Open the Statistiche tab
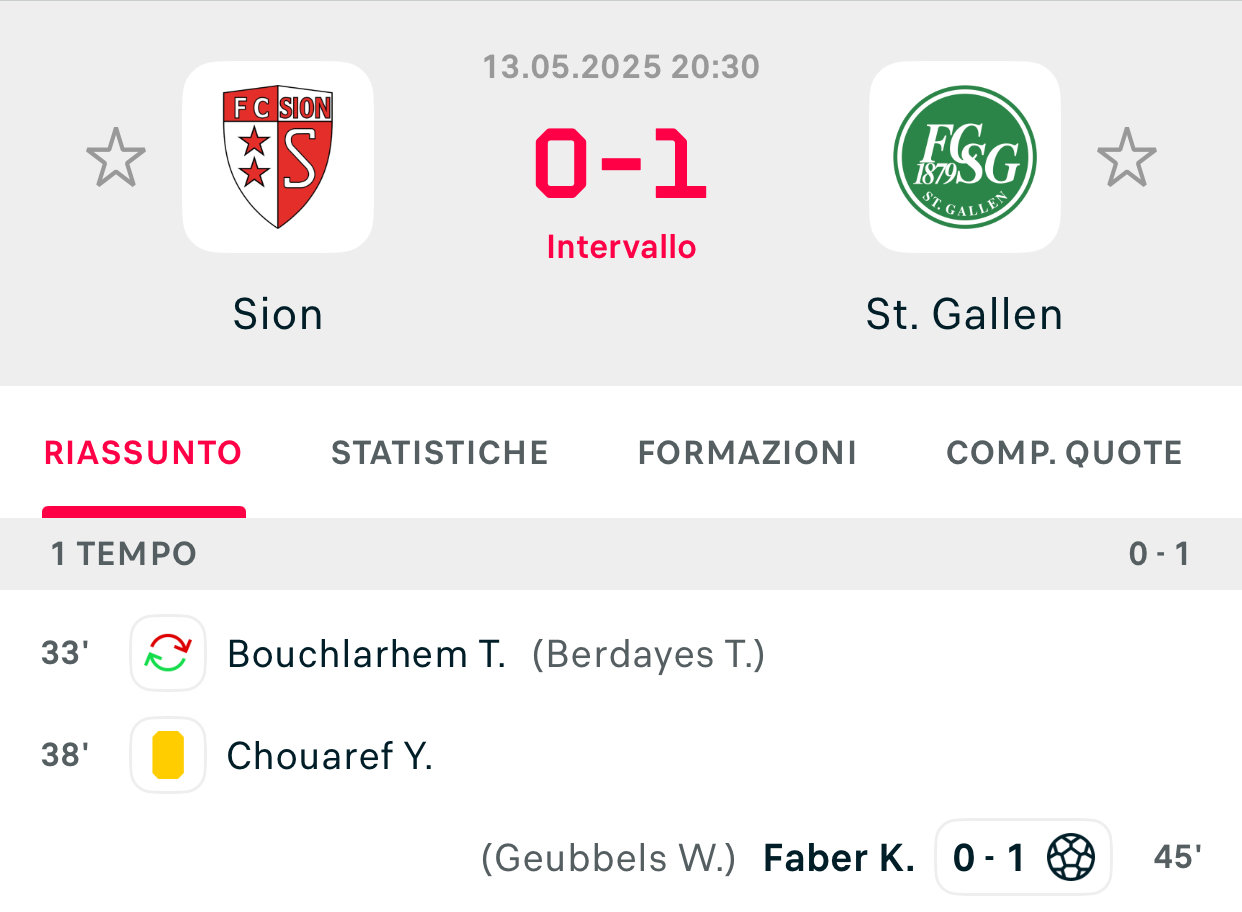 click(x=440, y=453)
